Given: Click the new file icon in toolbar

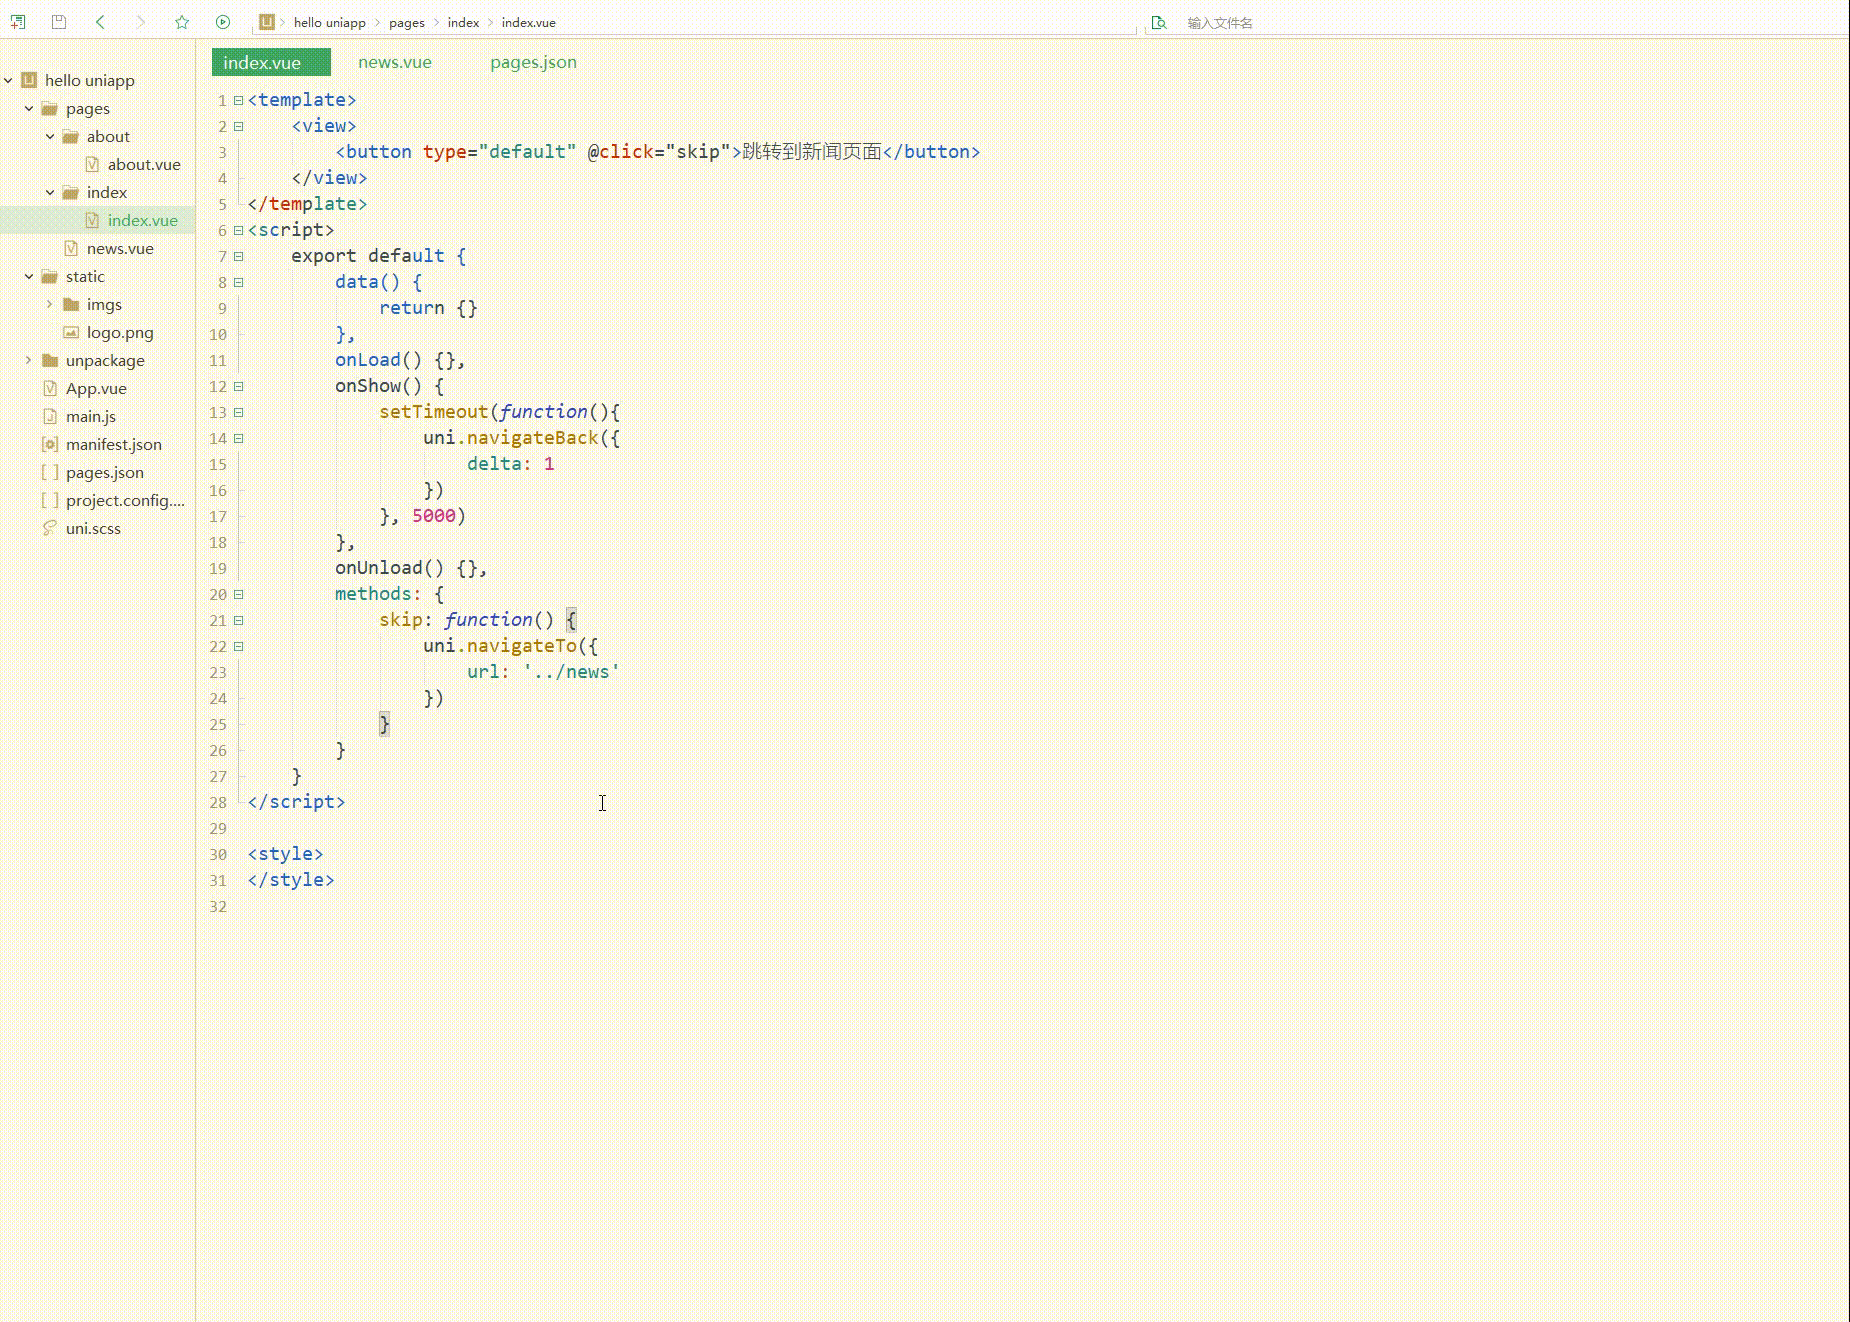Looking at the screenshot, I should tap(18, 22).
